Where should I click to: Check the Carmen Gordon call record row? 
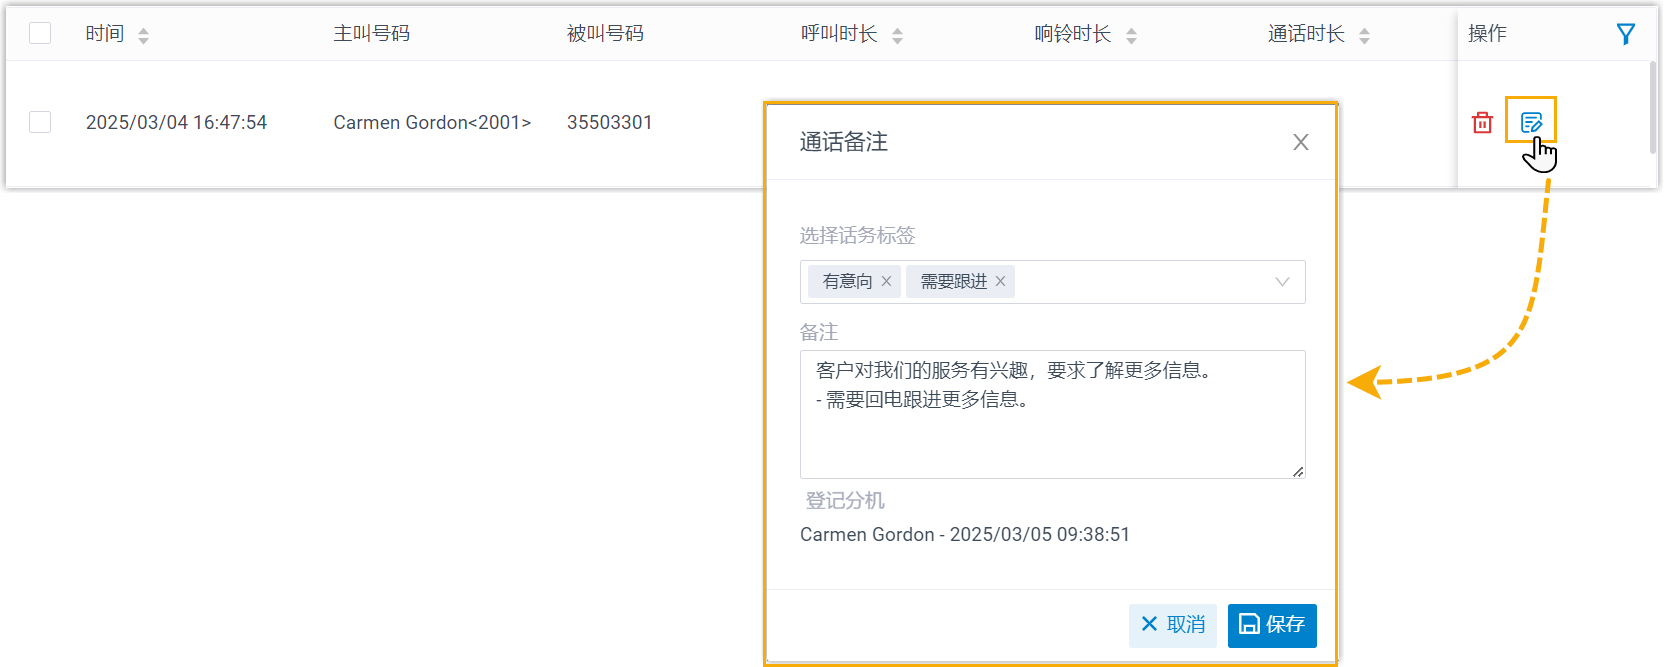[40, 122]
